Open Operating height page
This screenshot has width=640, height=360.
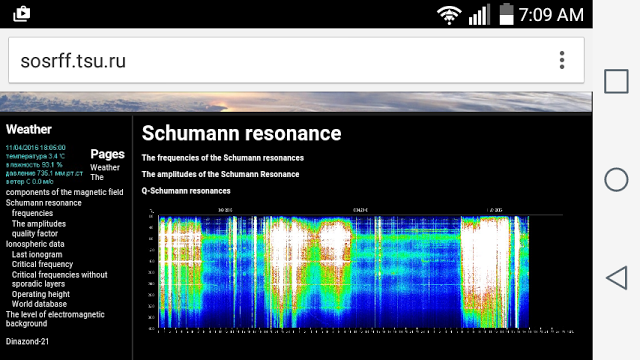point(41,294)
